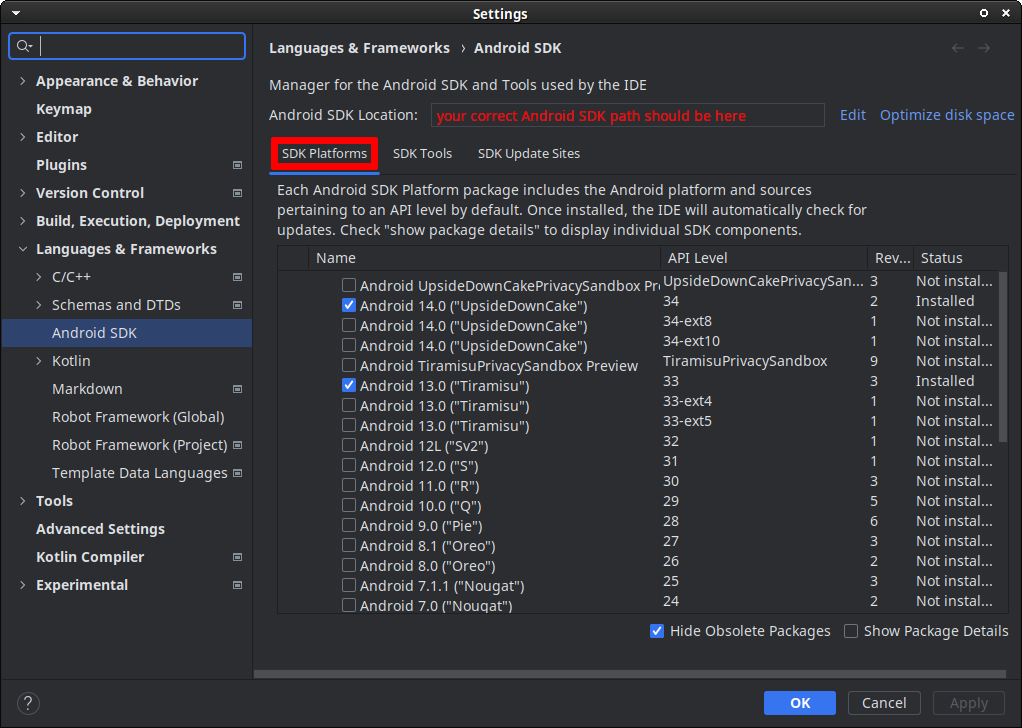Viewport: 1022px width, 728px height.
Task: Click the project-level icon next to Version Control
Action: [237, 193]
